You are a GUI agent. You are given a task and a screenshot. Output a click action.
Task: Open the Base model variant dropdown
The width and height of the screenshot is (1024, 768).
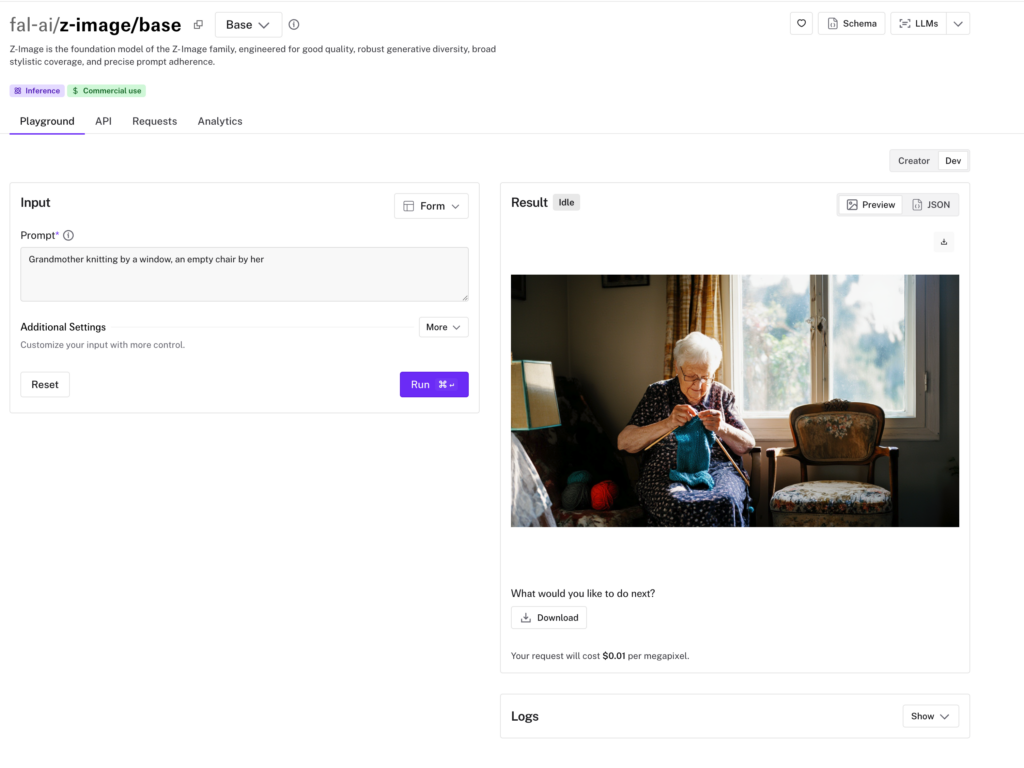click(248, 25)
